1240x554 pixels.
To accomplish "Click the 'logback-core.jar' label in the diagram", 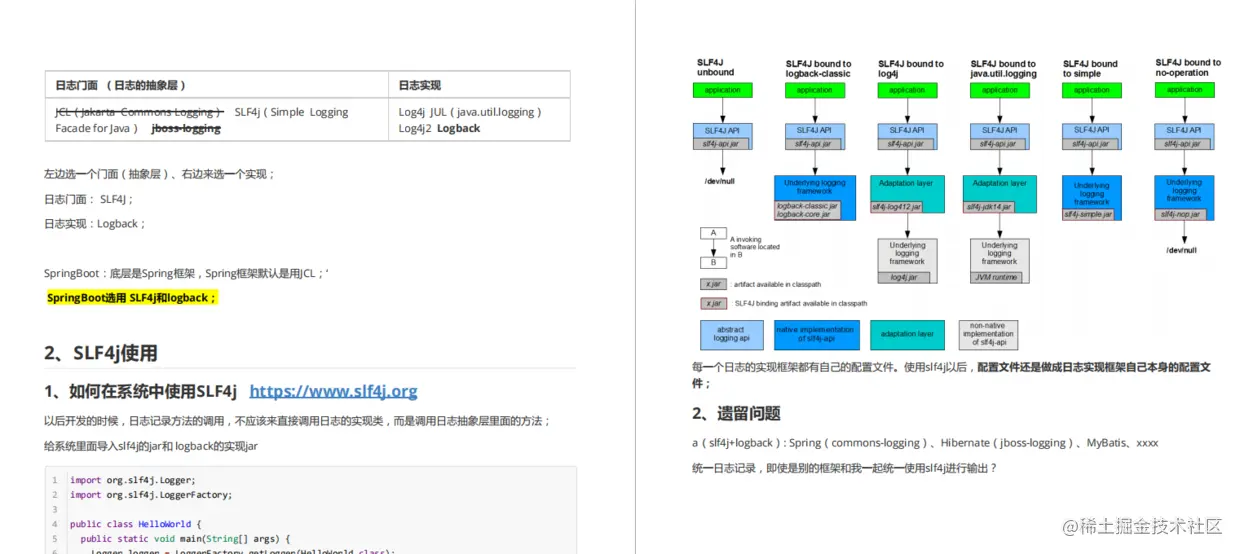I will pyautogui.click(x=804, y=214).
